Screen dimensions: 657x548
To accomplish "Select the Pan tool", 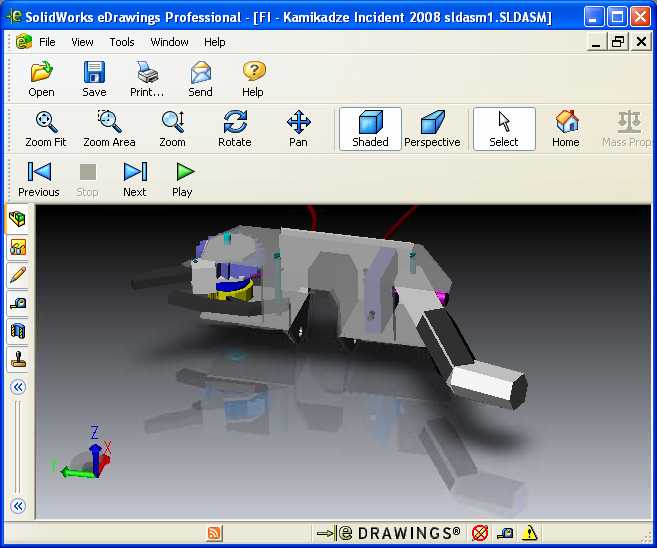I will [298, 129].
